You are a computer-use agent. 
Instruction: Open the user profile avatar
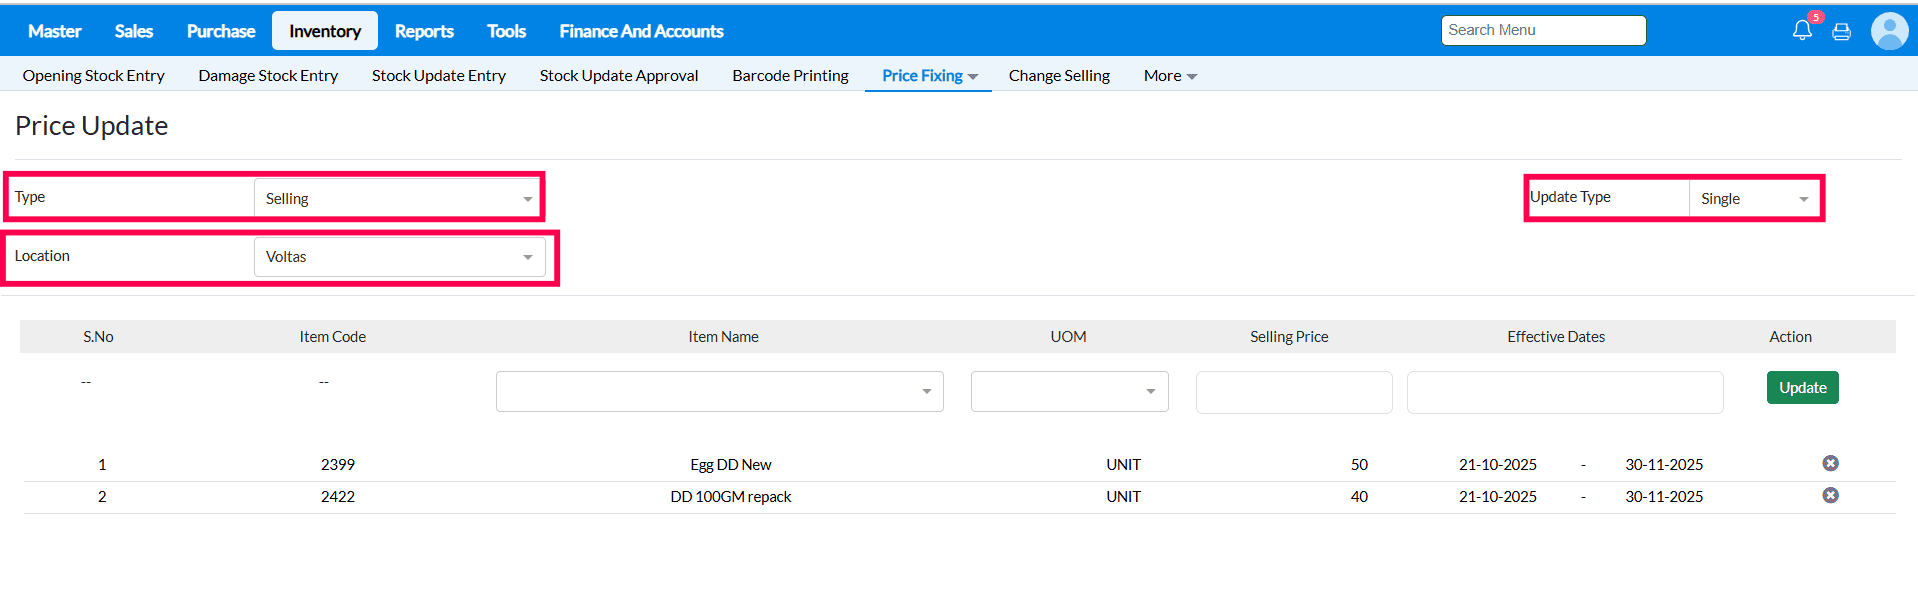tap(1889, 31)
